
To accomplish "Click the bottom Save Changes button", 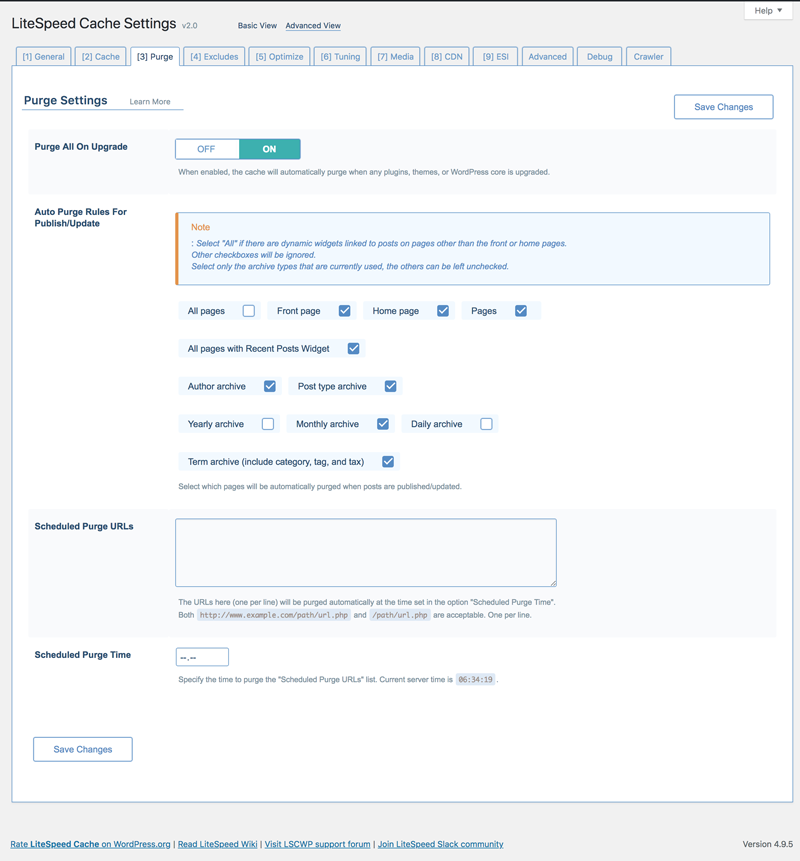I will tap(83, 750).
